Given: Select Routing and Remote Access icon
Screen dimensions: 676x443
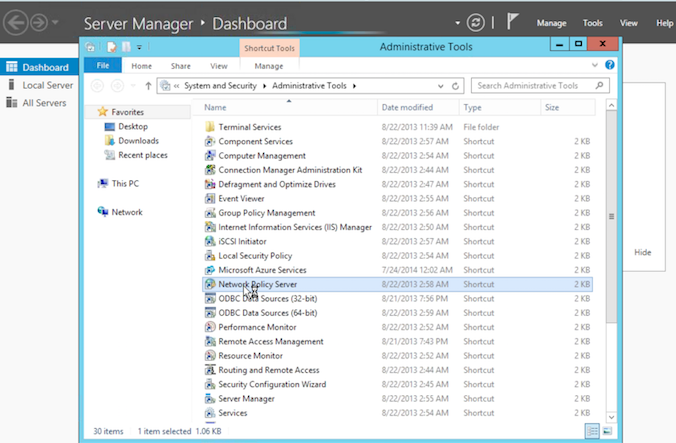Looking at the screenshot, I should coord(210,370).
